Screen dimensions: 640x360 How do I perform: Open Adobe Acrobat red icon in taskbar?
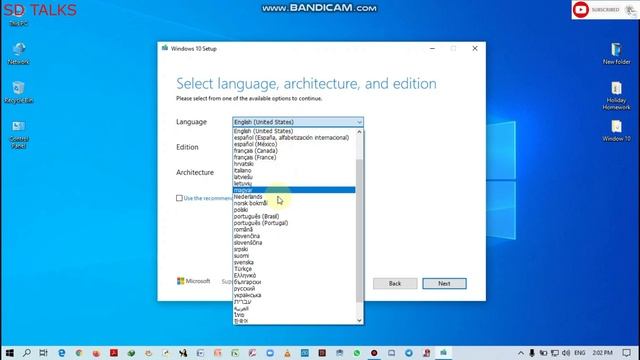tap(114, 353)
